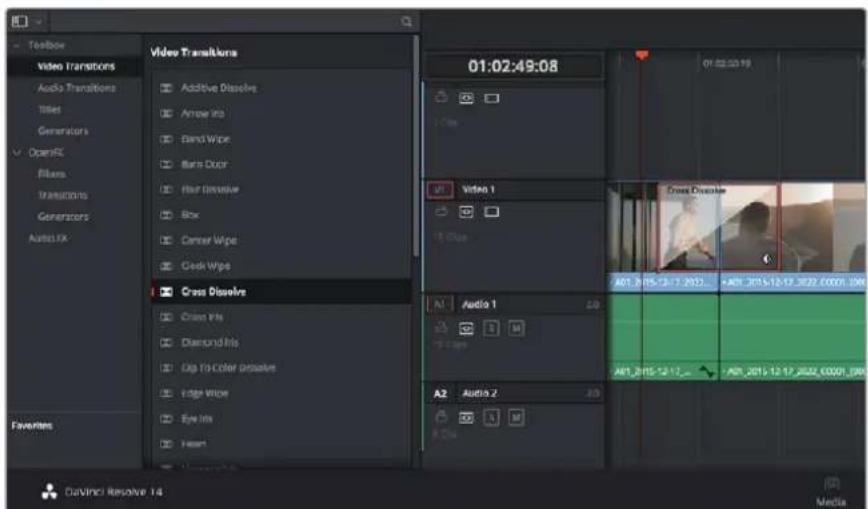Lock the Video 1 track

441,212
